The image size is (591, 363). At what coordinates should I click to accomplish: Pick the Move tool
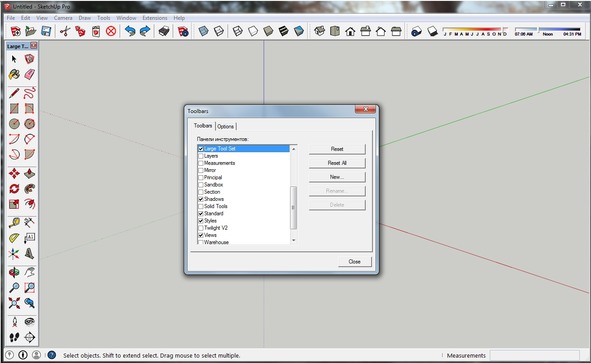click(14, 173)
